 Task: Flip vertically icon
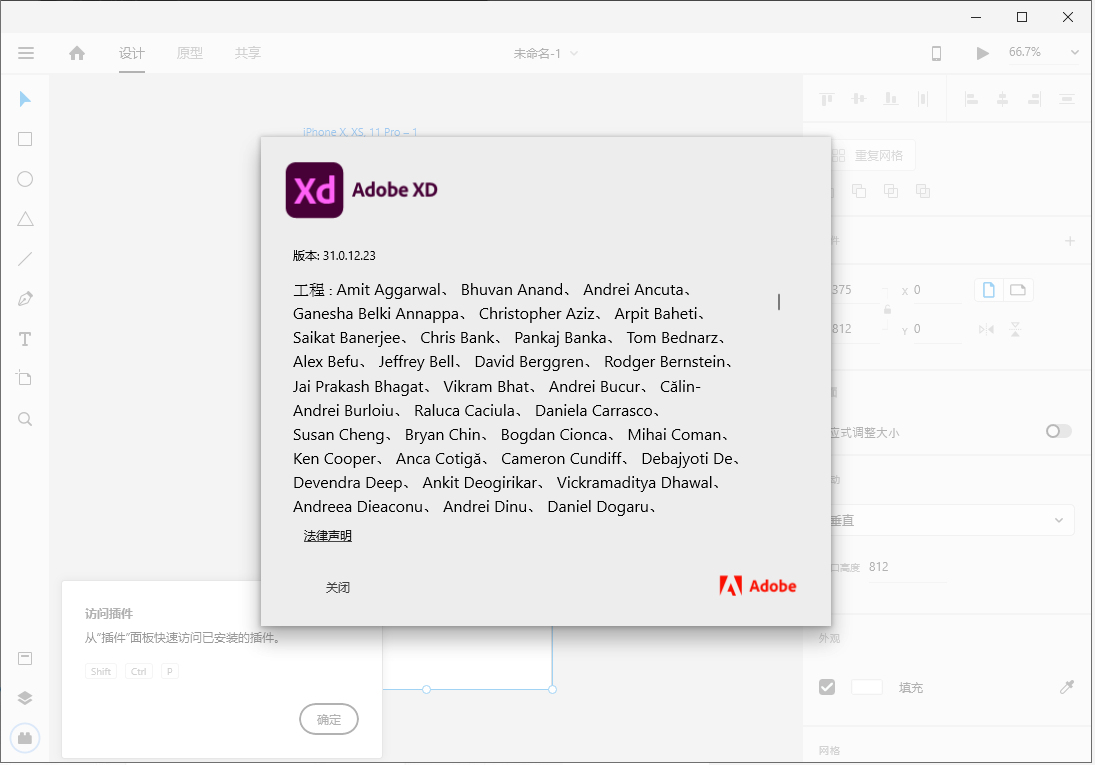(1015, 329)
